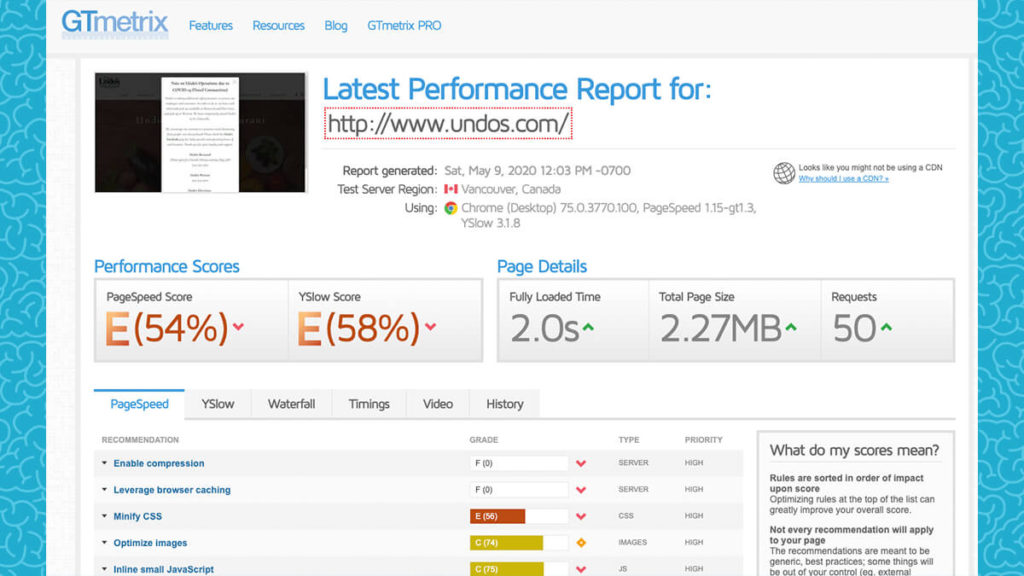Click the red arrow beside PageSpeed Score
The image size is (1024, 576).
pos(238,327)
